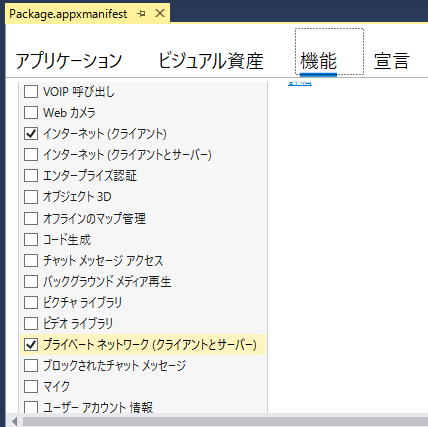Open the 宣言 tab

(x=392, y=61)
